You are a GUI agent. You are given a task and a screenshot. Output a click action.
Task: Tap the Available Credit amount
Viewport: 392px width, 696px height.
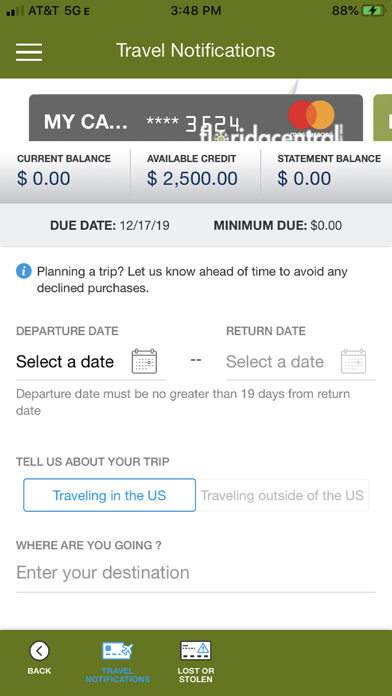[x=192, y=178]
